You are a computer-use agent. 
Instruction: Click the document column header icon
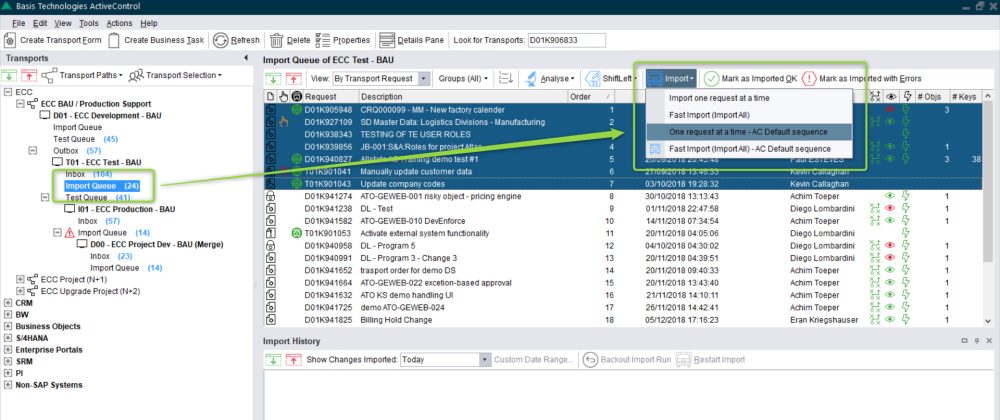click(x=270, y=97)
